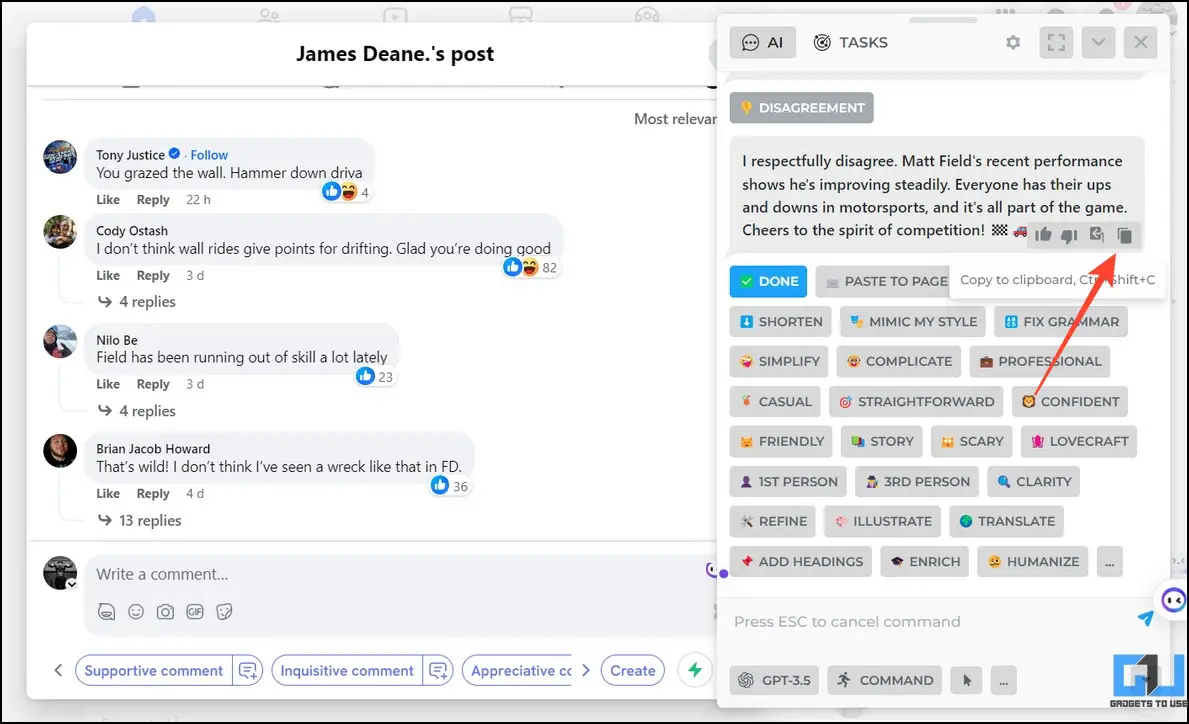Click the DONE button
Screen dimensions: 1189x724
769,281
